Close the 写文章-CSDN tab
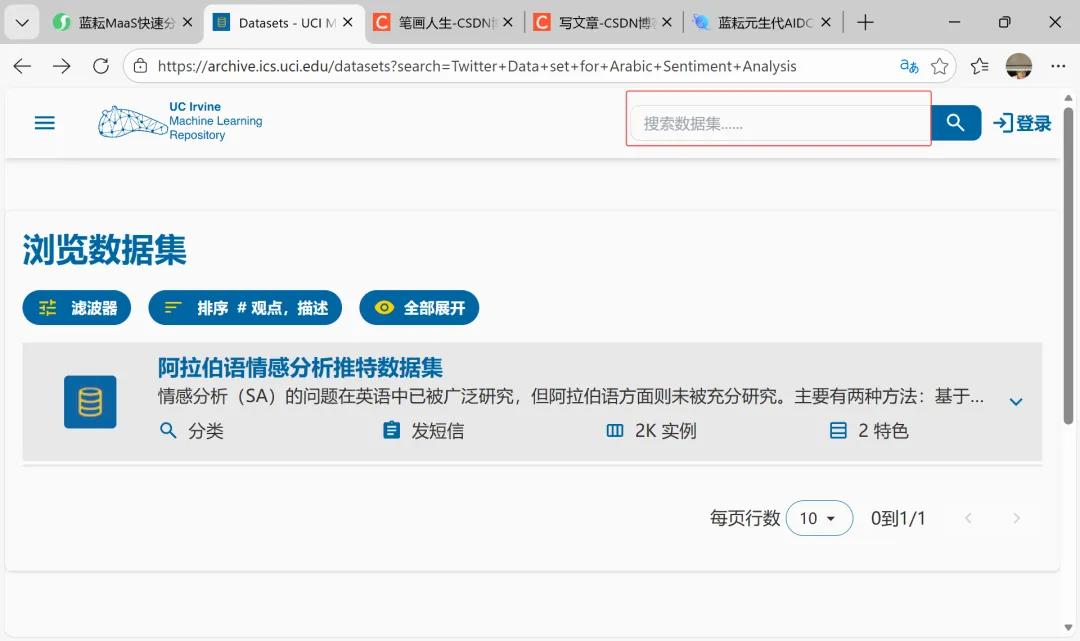This screenshot has width=1080, height=641. [667, 22]
